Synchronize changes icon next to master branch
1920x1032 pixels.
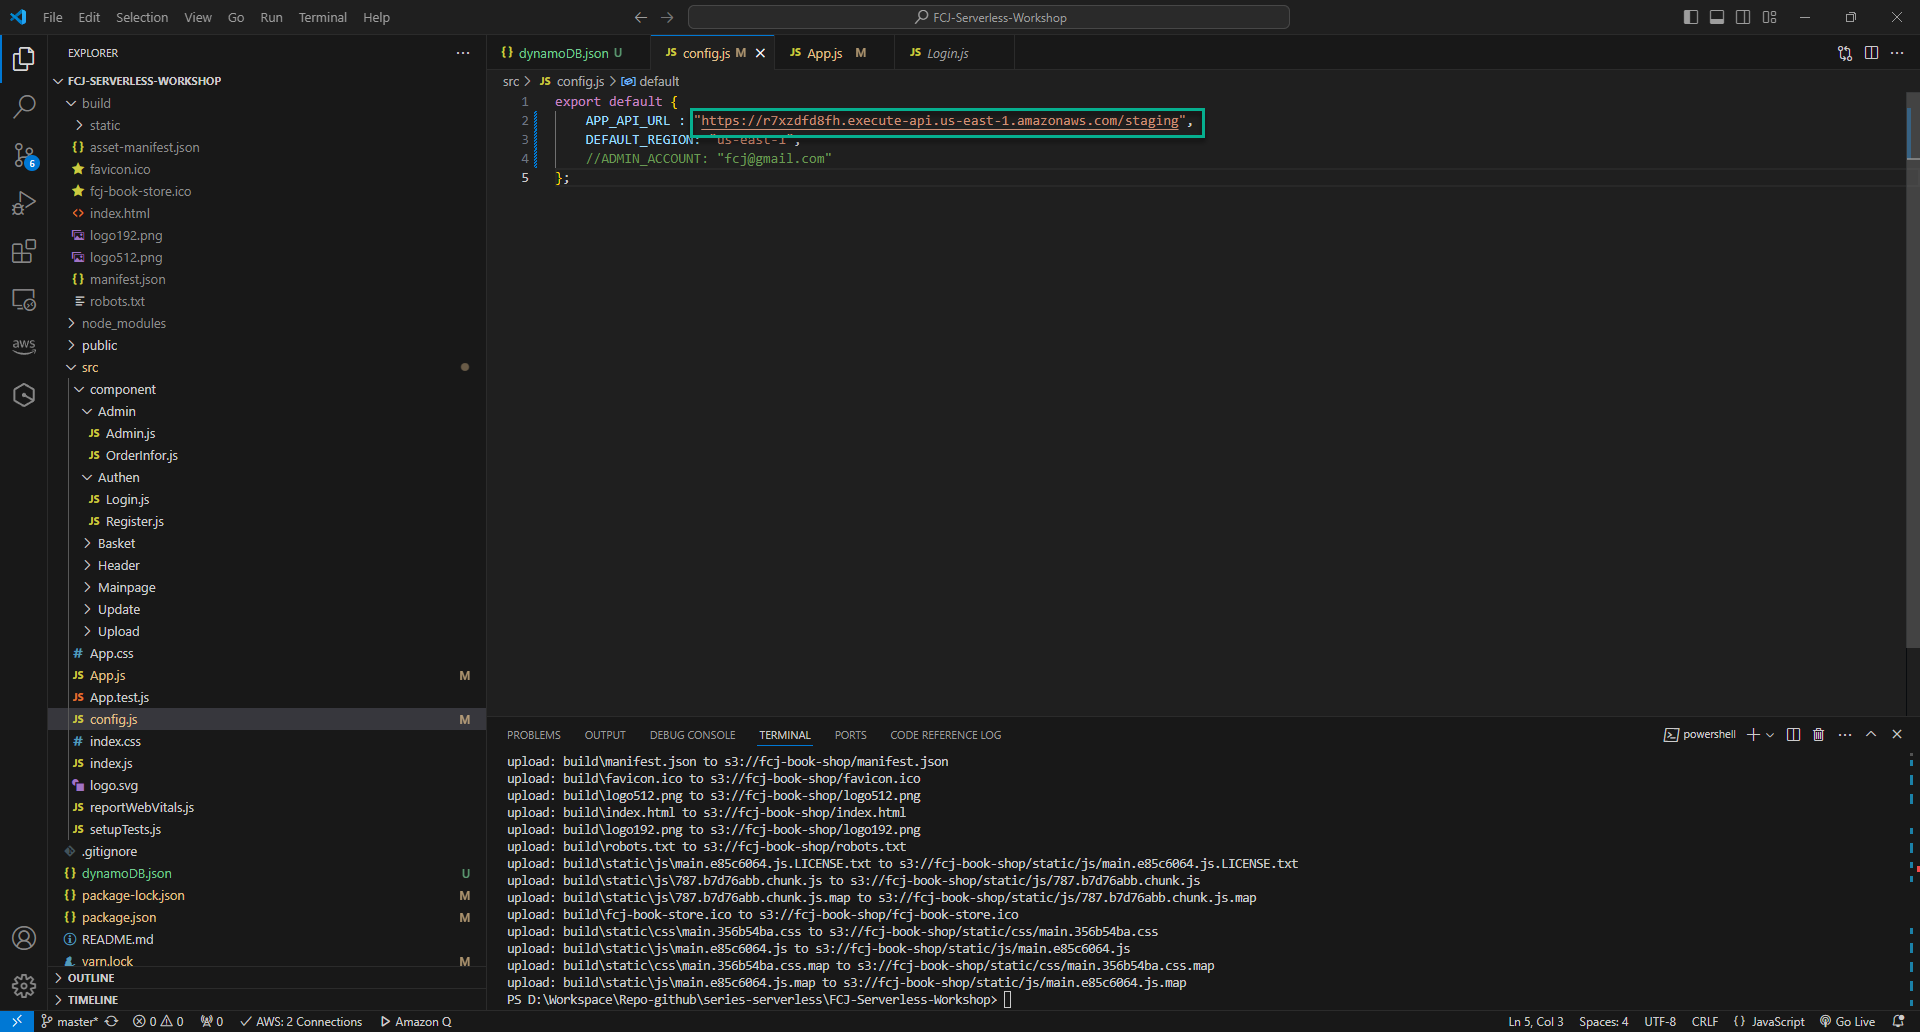pyautogui.click(x=112, y=1022)
